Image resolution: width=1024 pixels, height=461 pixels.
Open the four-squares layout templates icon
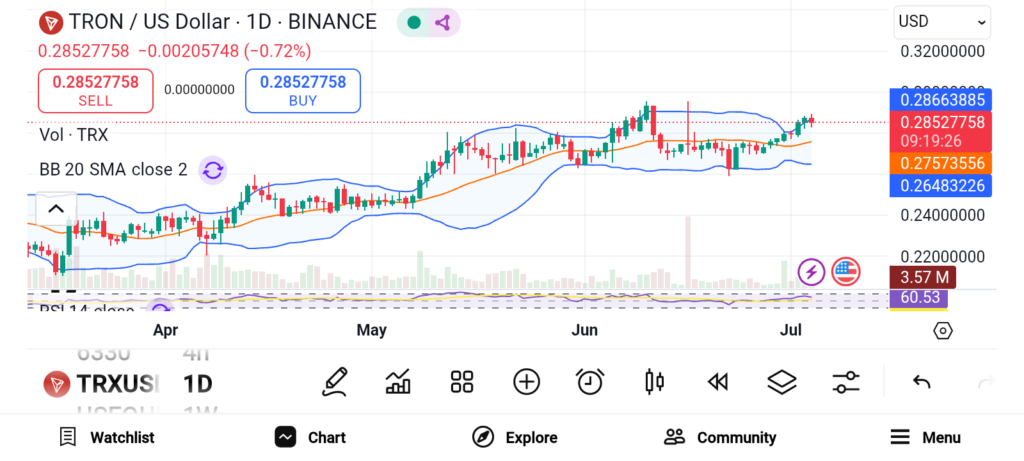[x=462, y=382]
